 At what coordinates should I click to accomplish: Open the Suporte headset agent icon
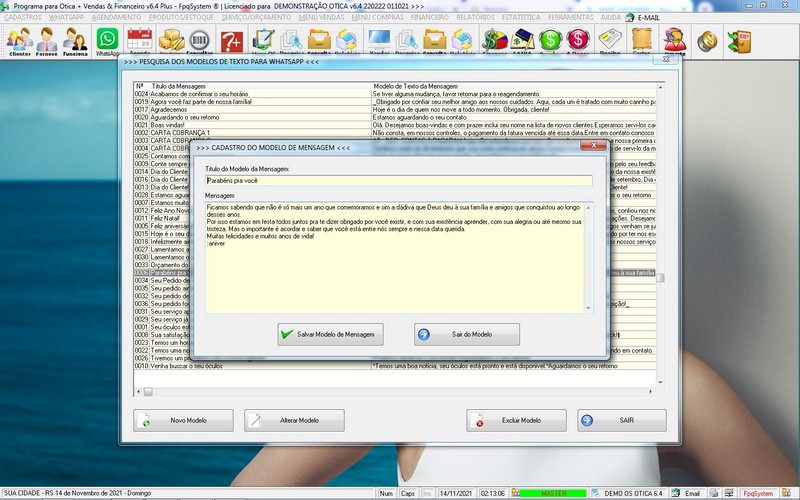pos(674,41)
